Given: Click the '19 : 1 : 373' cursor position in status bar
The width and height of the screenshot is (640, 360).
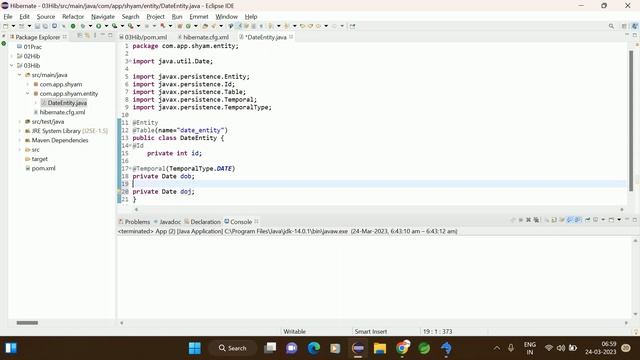Looking at the screenshot, I should (437, 331).
